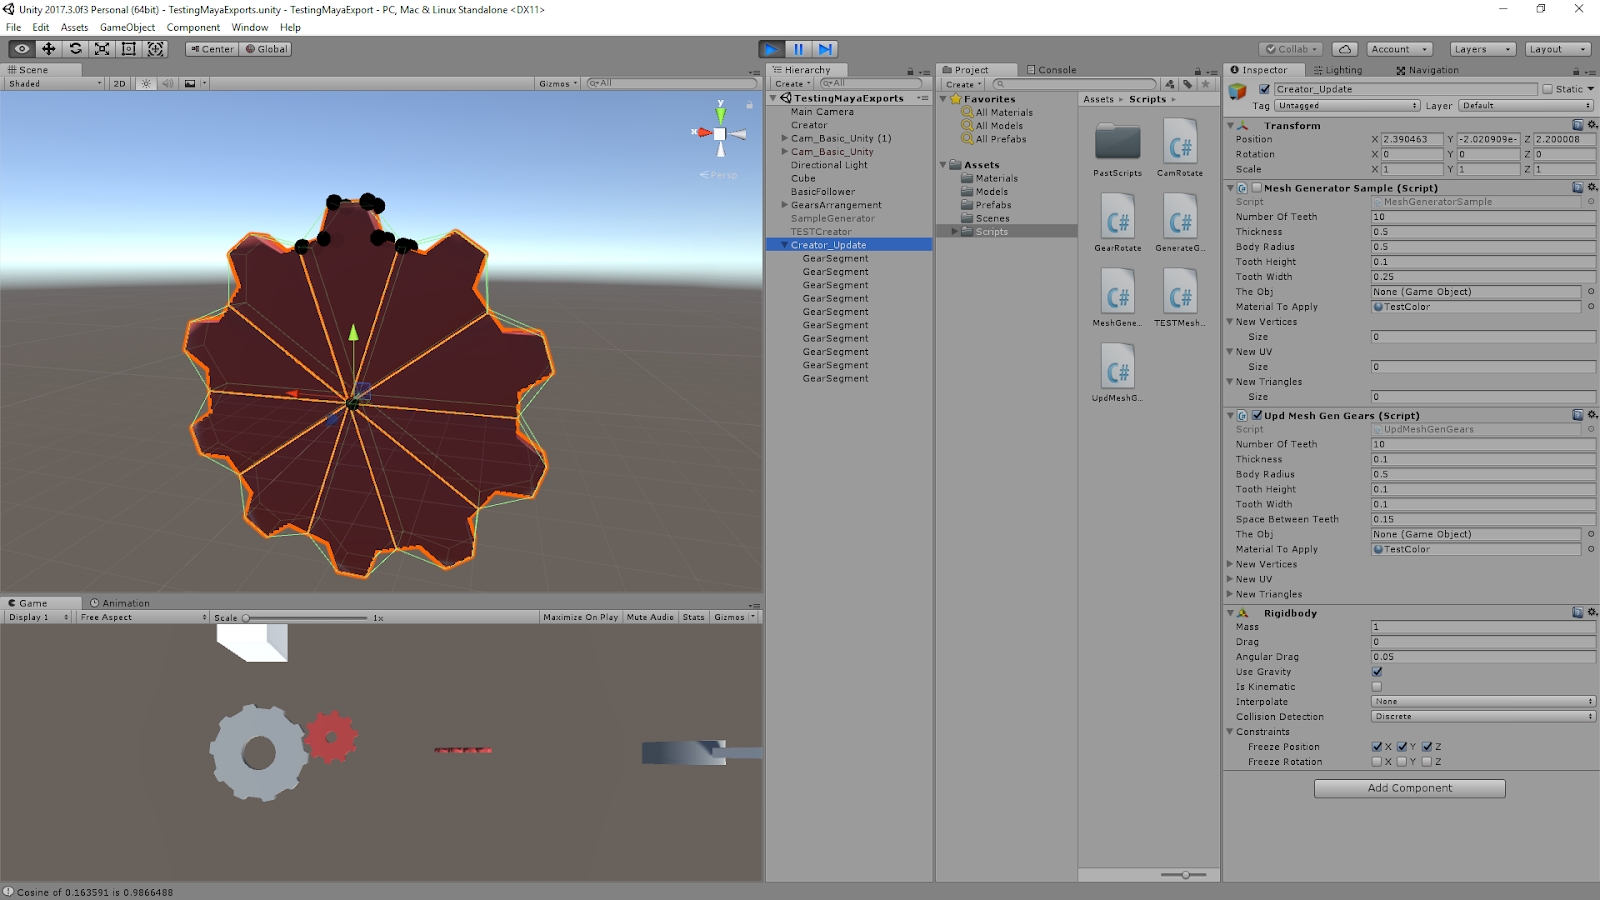Viewport: 1600px width, 900px height.
Task: Open the Component menu
Action: [193, 28]
